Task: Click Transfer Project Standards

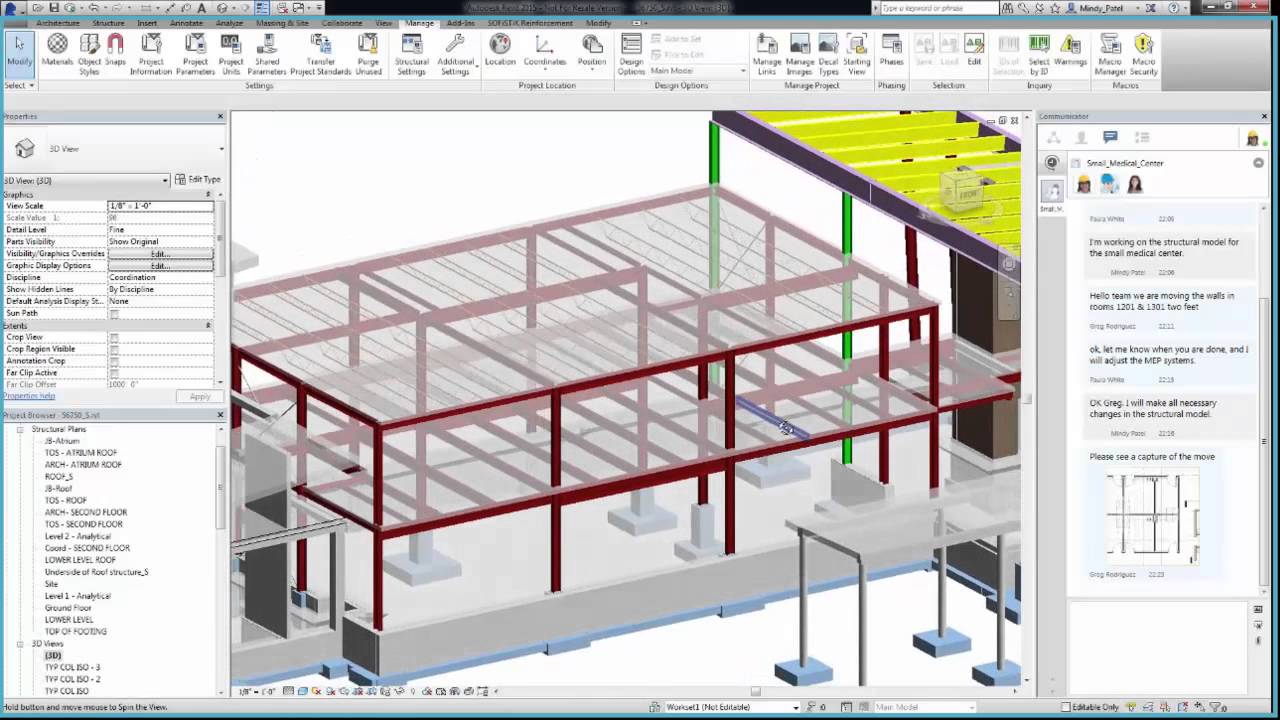Action: (x=320, y=53)
